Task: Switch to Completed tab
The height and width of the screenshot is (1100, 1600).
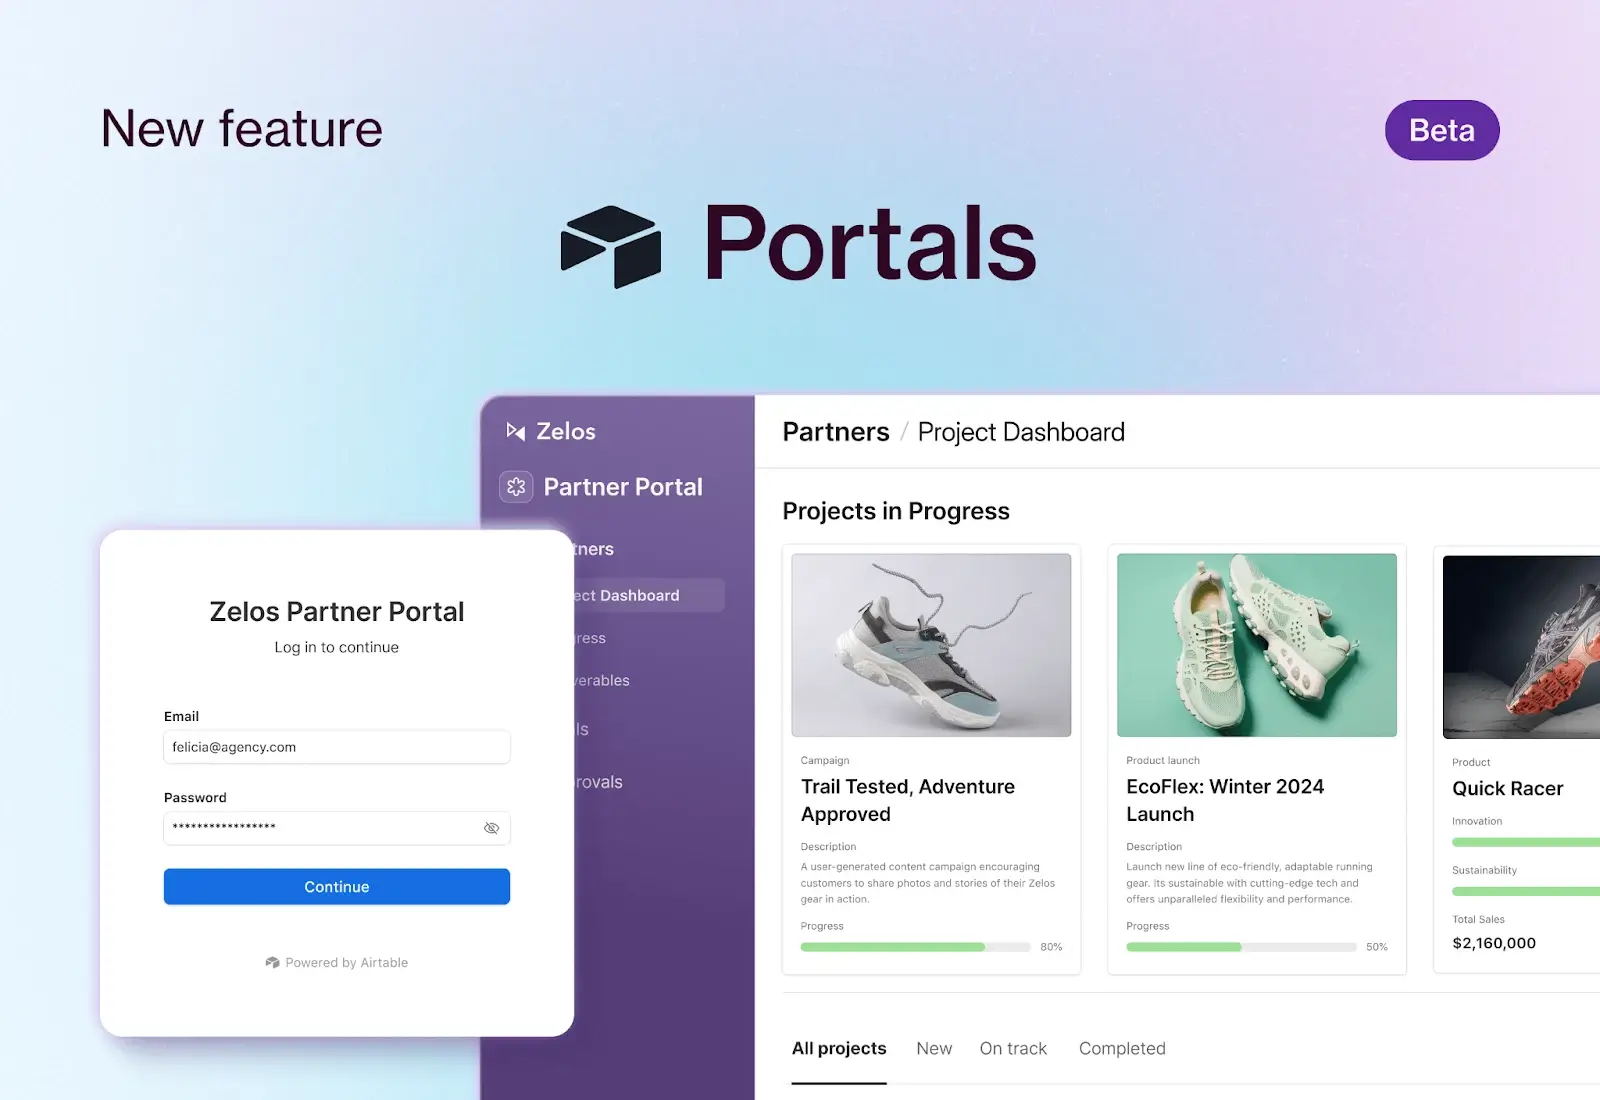Action: point(1122,1048)
